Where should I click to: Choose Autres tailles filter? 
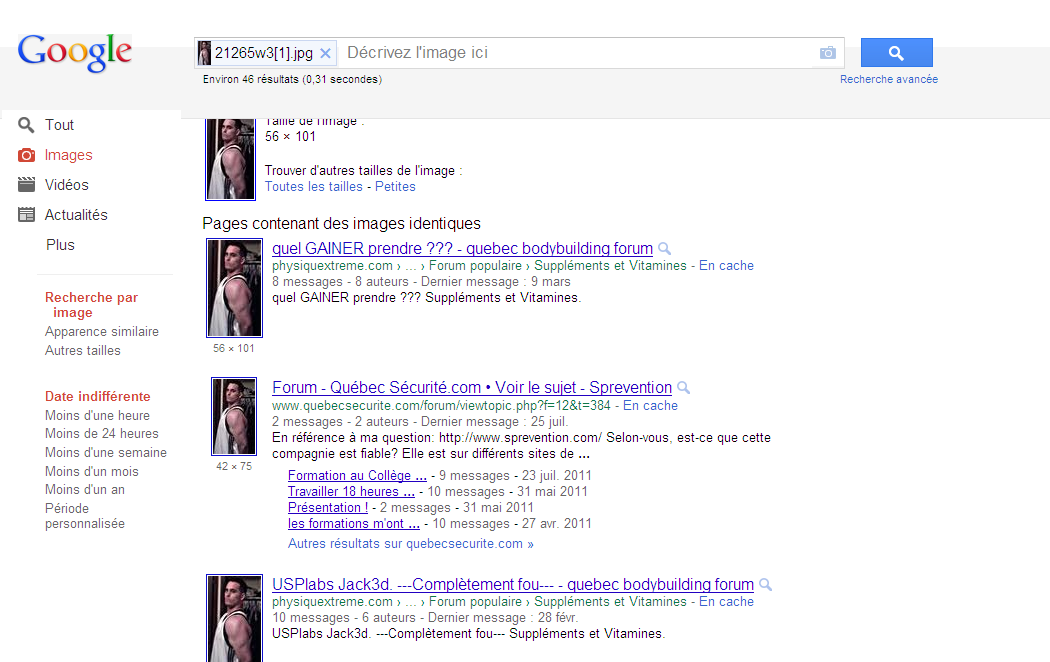[82, 350]
